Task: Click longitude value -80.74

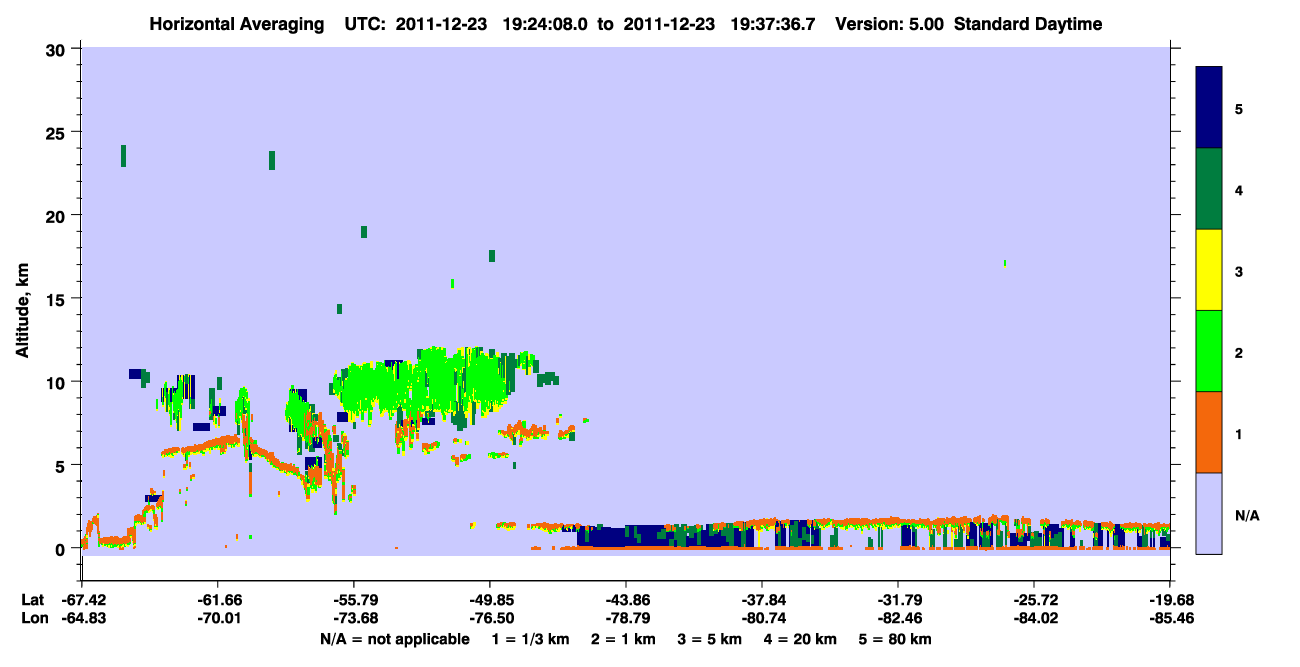Action: tap(762, 618)
